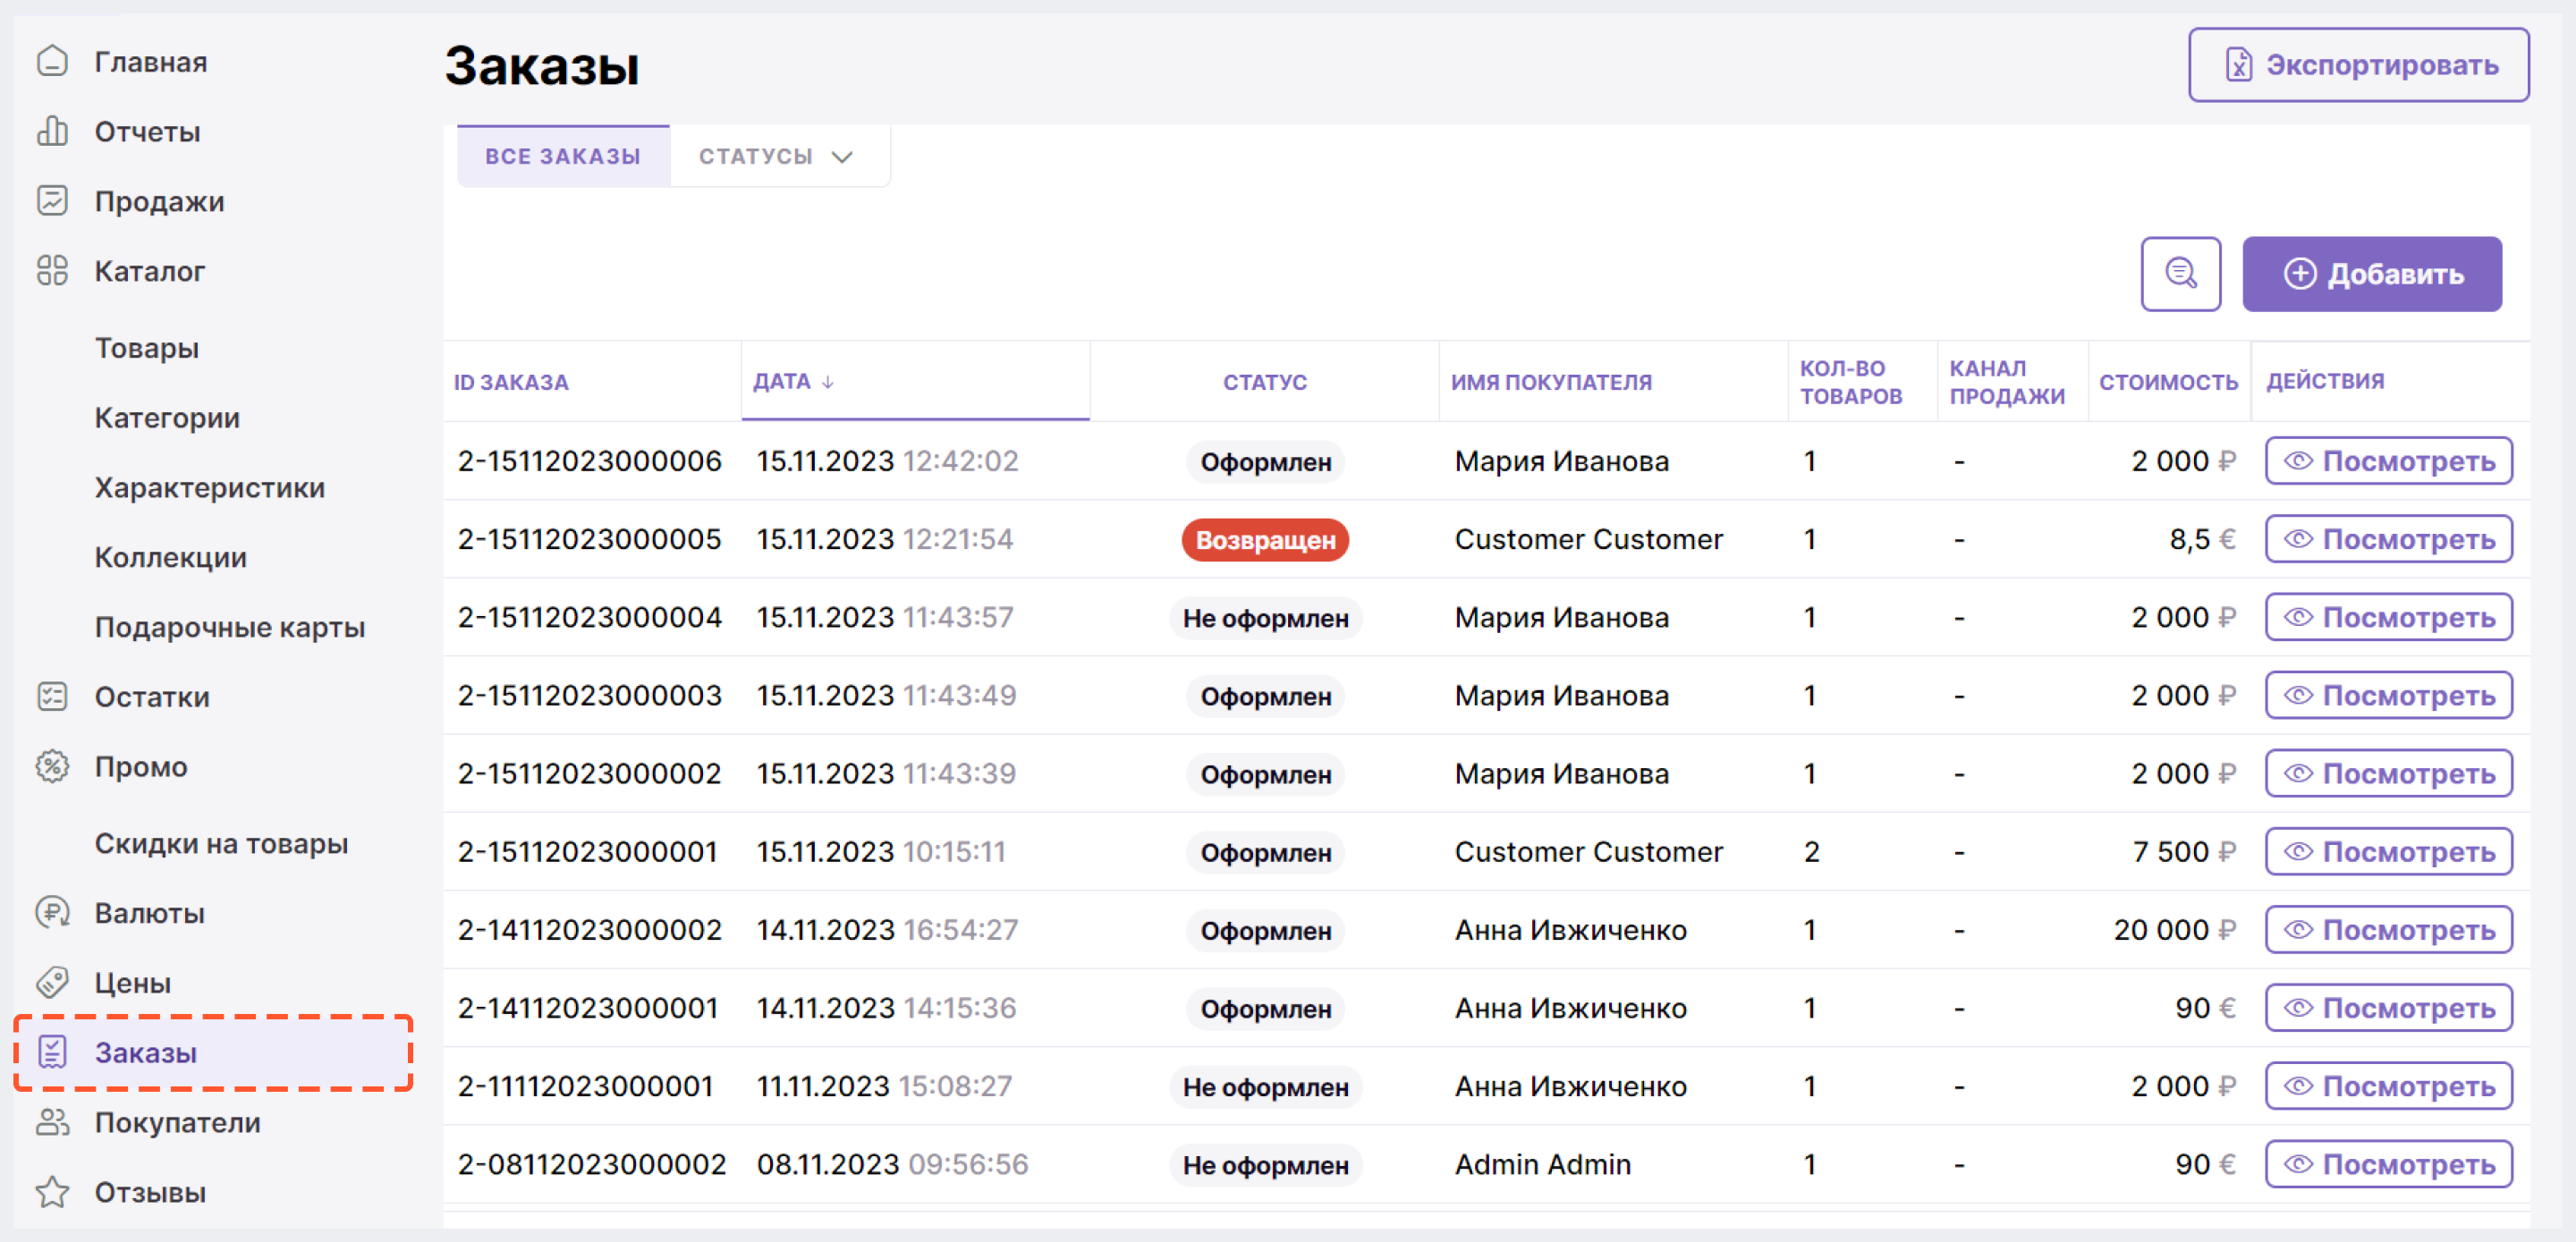Click the 7 500 ₽ cost cell
Image resolution: width=2576 pixels, height=1242 pixels.
click(x=2184, y=851)
